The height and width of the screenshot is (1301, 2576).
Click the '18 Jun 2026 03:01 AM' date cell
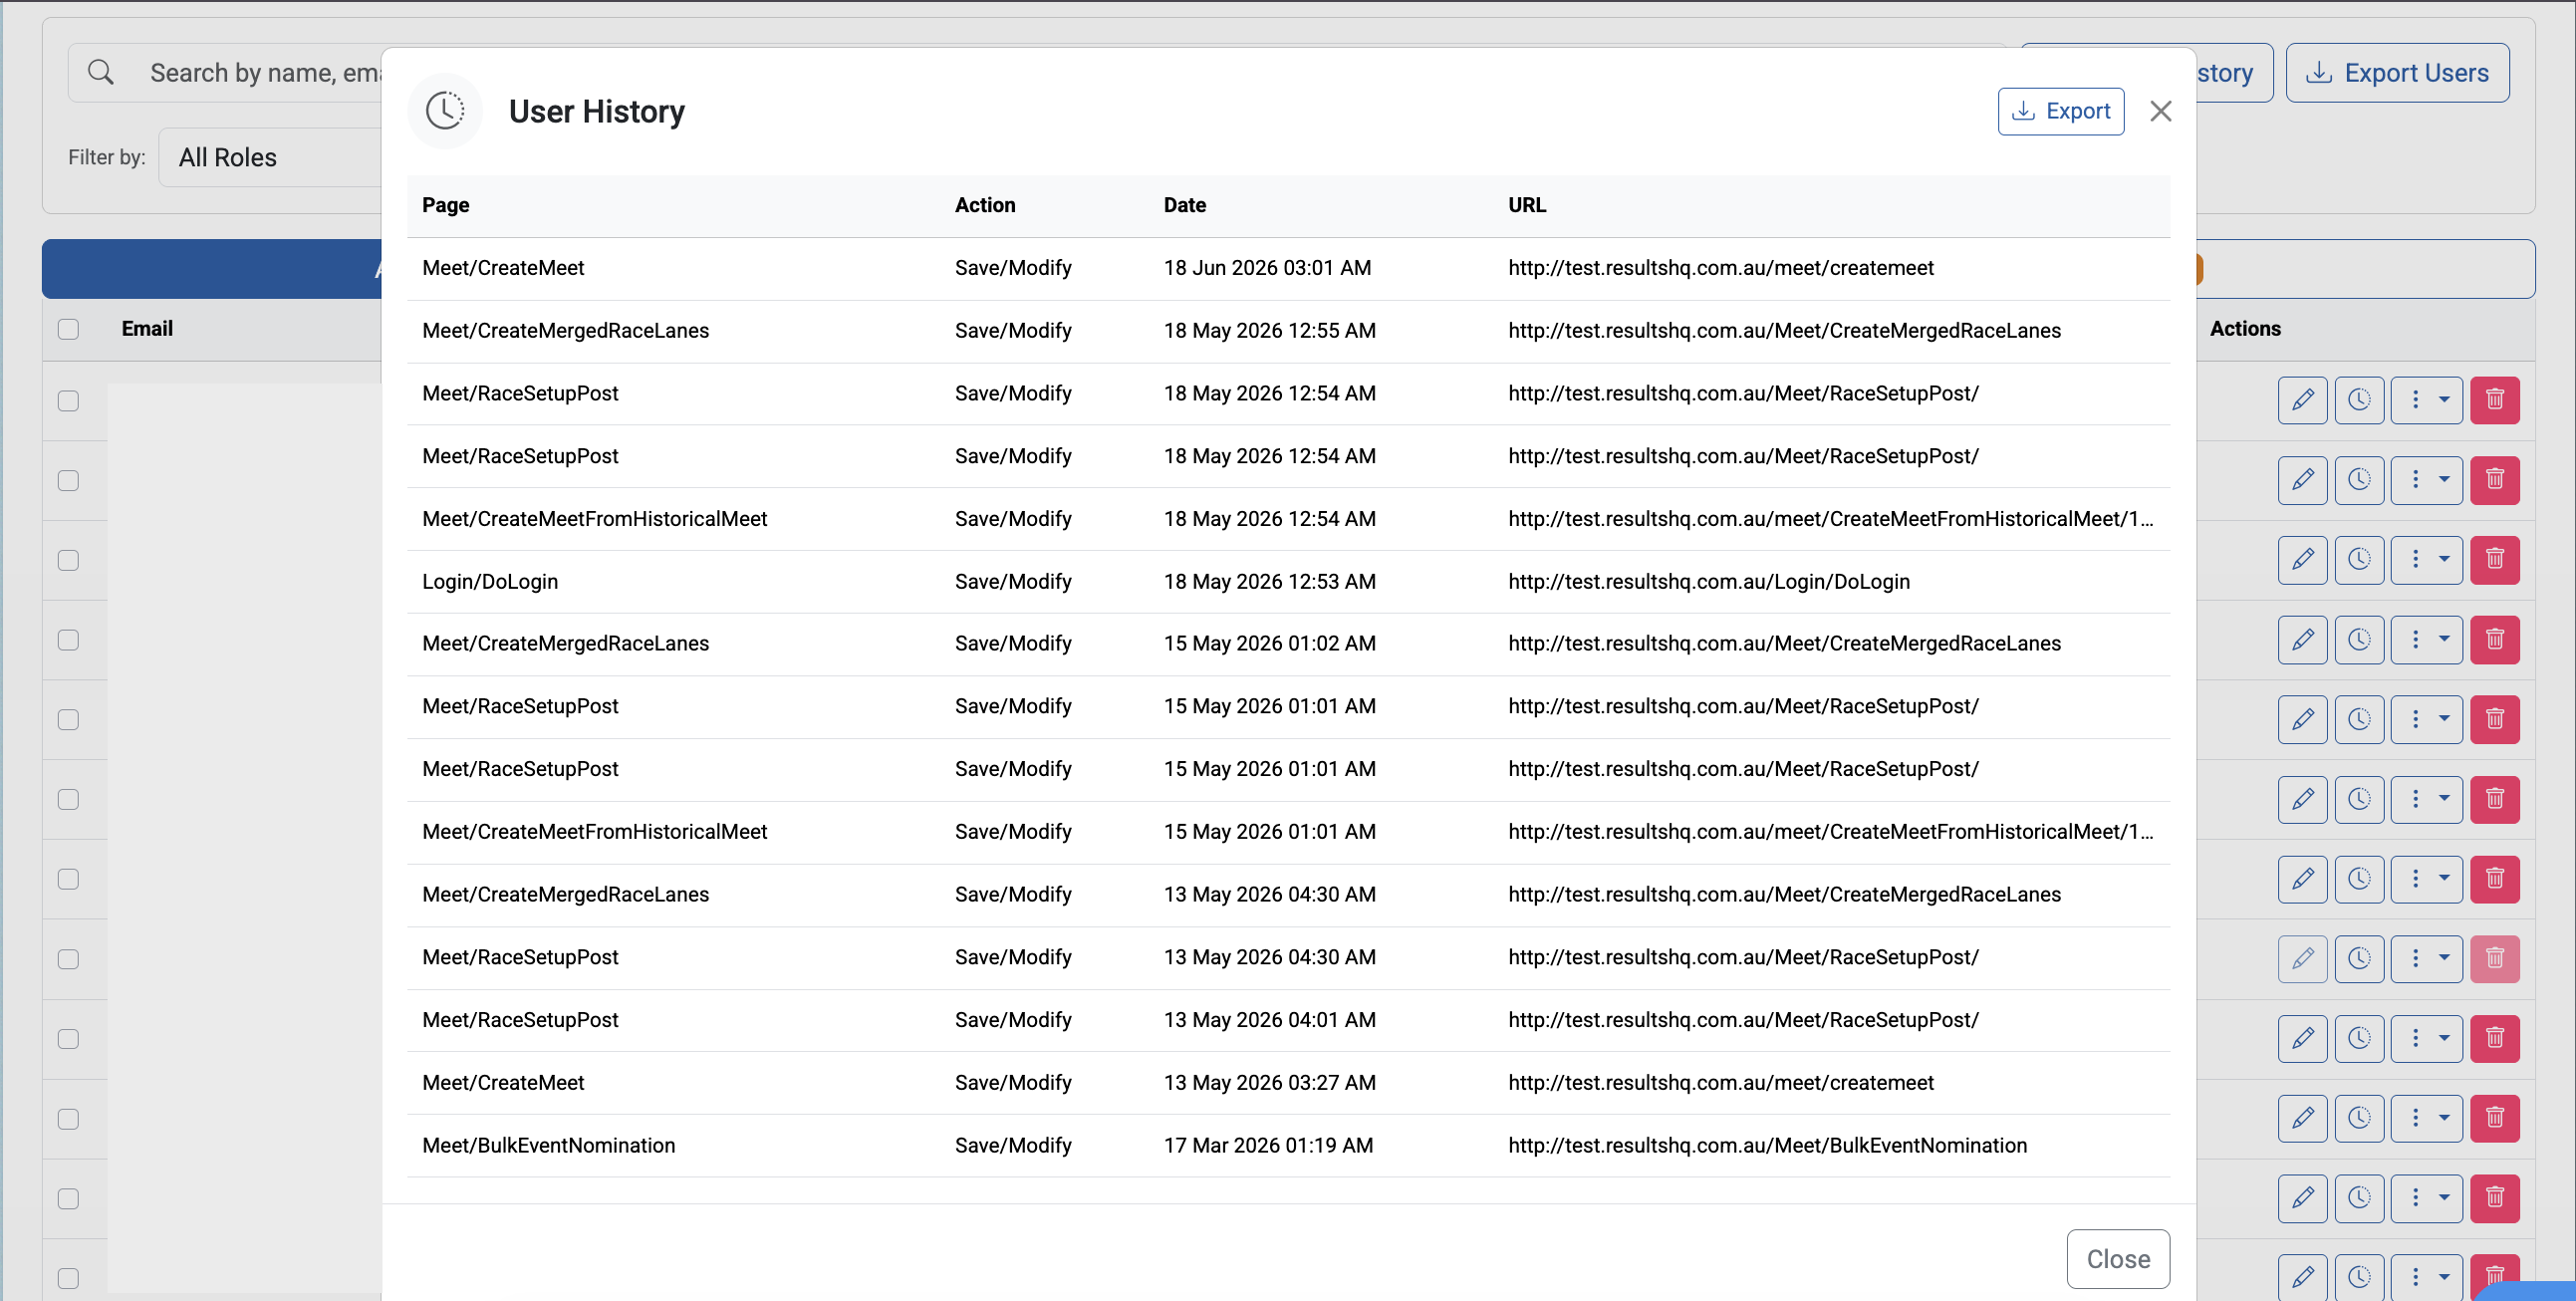point(1267,268)
